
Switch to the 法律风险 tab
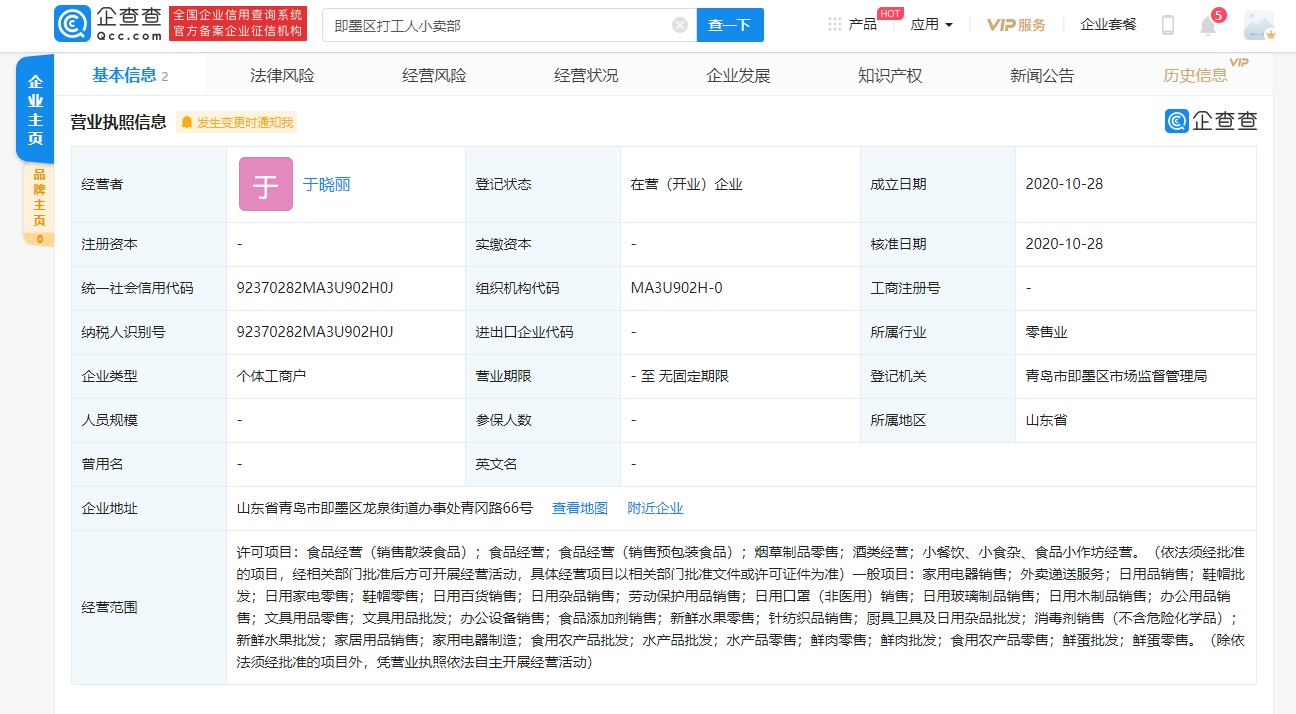281,73
